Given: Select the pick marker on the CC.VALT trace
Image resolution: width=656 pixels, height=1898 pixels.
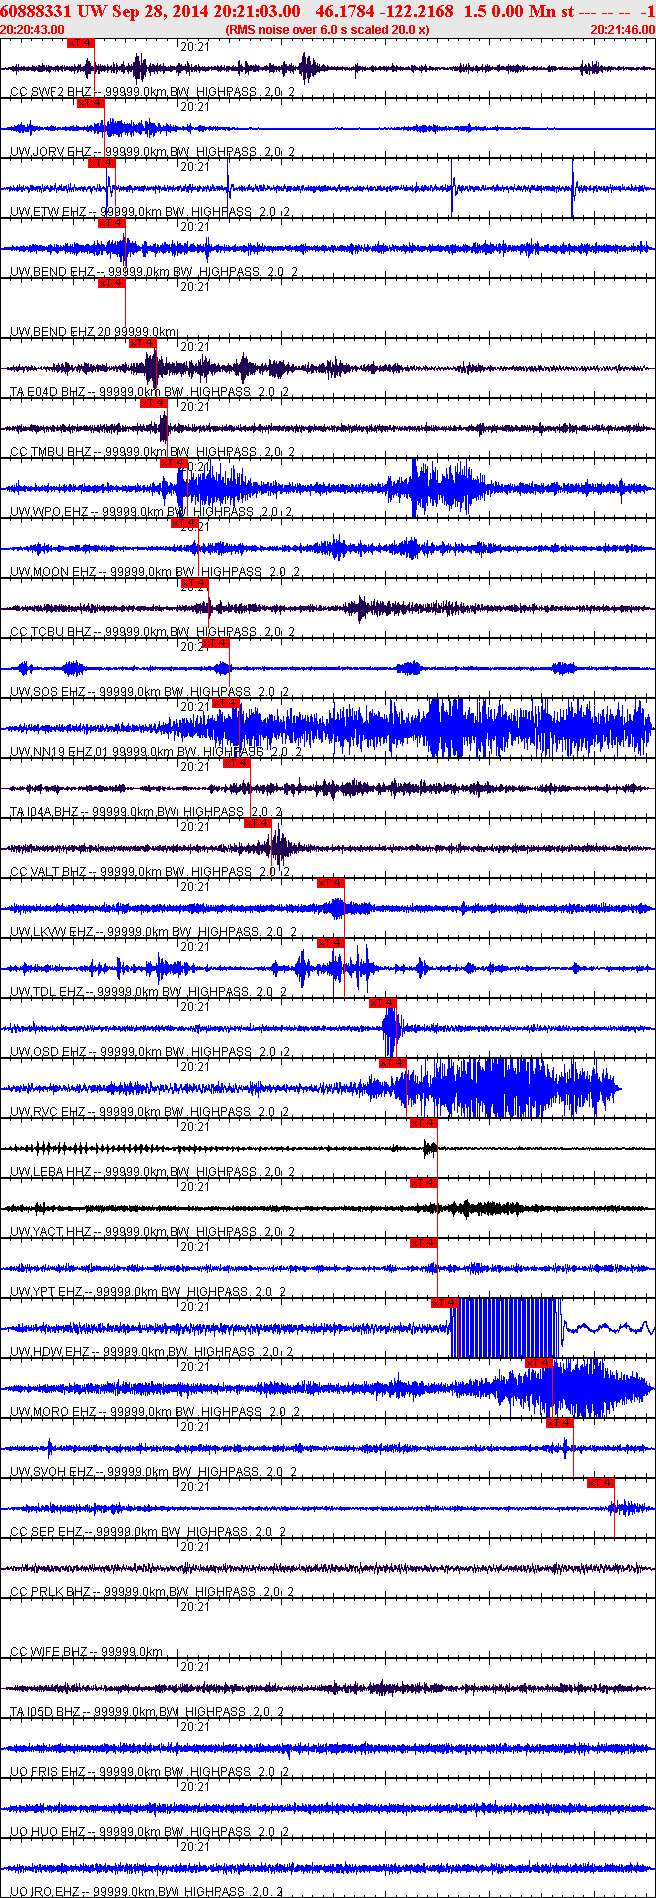Looking at the screenshot, I should [258, 823].
